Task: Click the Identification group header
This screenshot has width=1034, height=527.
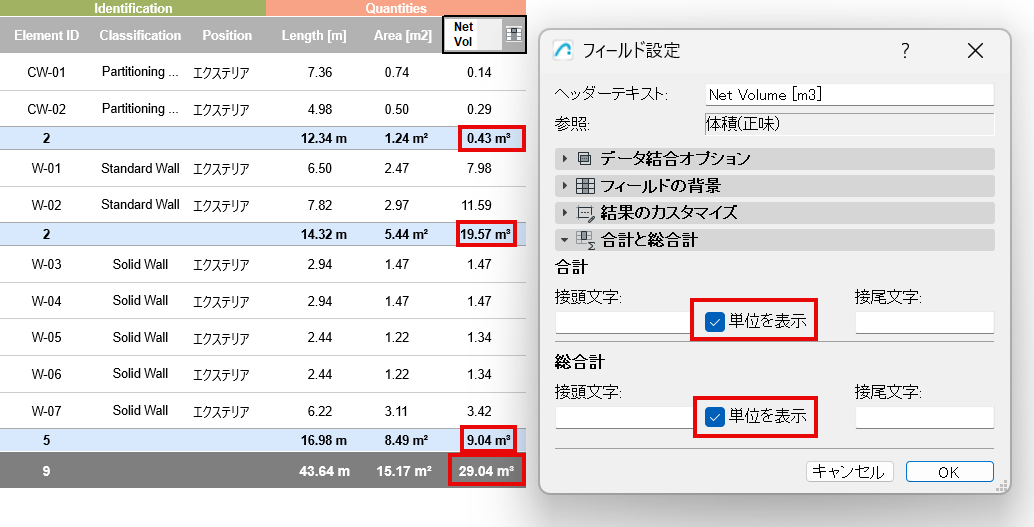Action: (x=133, y=8)
